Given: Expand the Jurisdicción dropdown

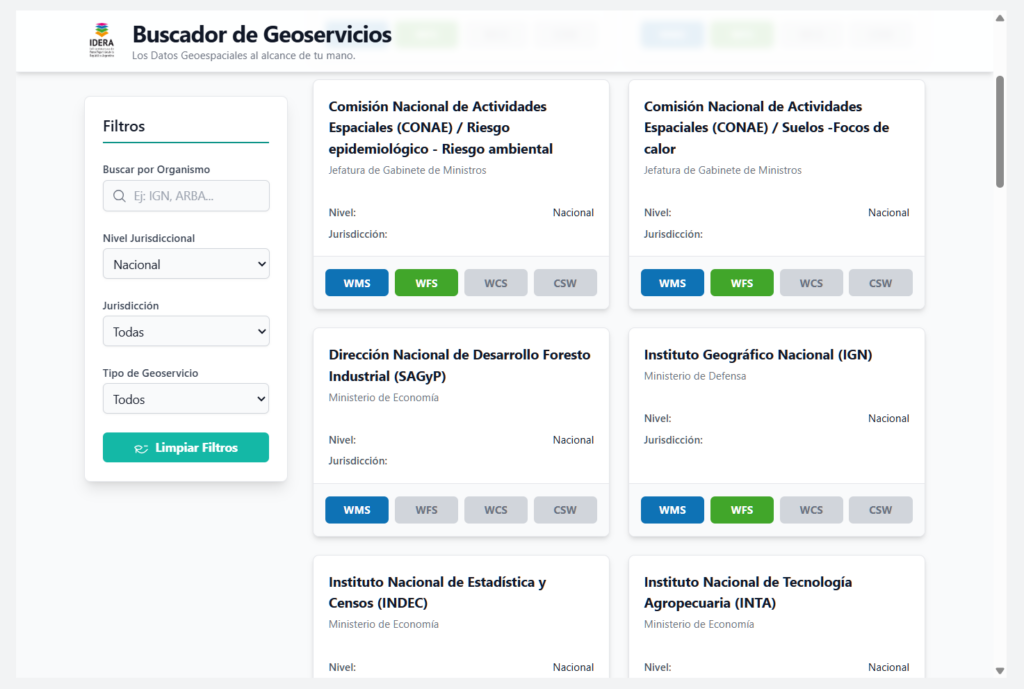Looking at the screenshot, I should tap(186, 331).
